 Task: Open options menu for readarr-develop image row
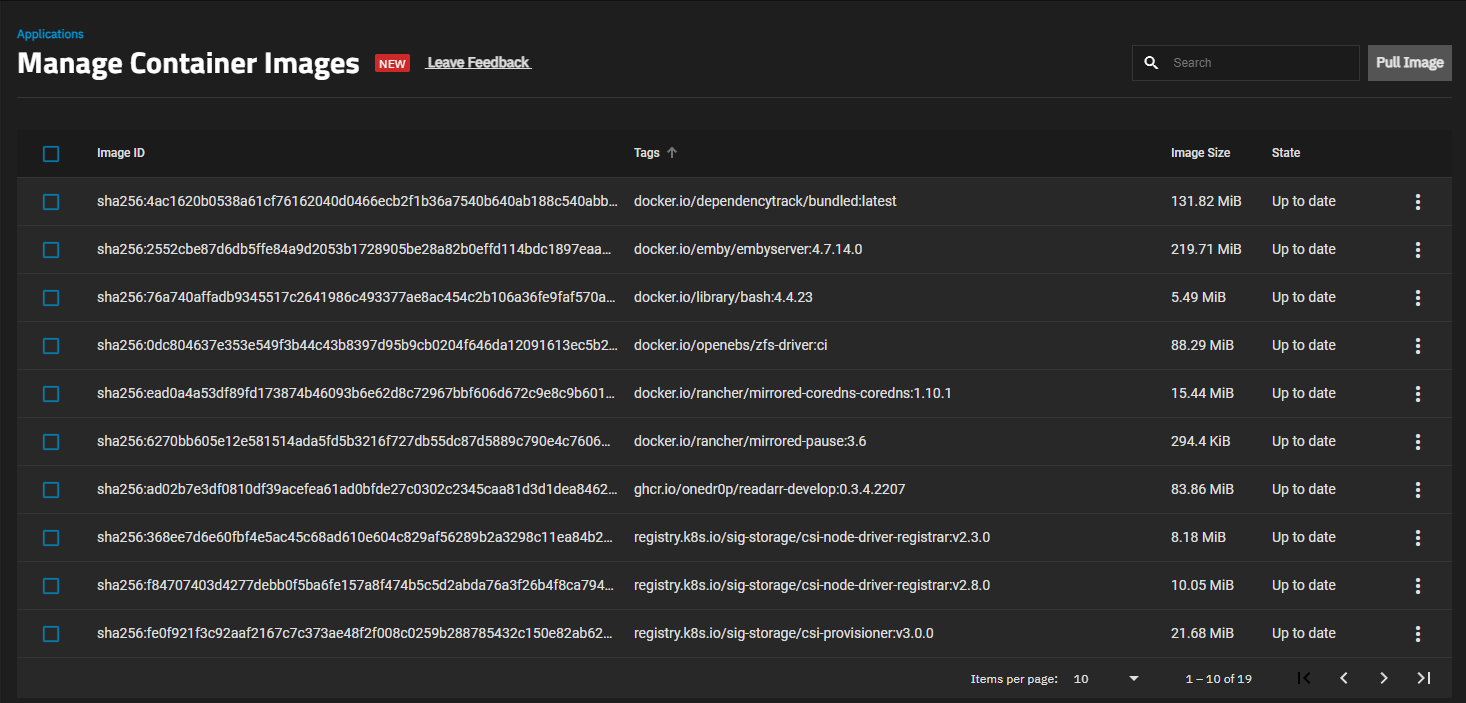pos(1417,490)
